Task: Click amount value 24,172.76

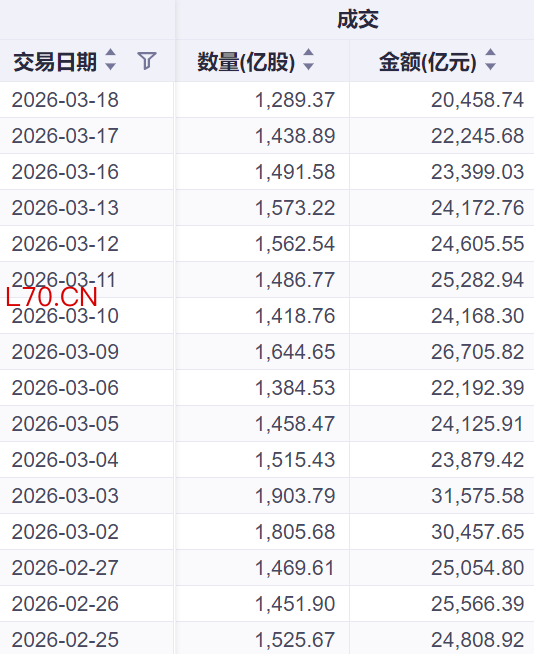Action: tap(477, 208)
